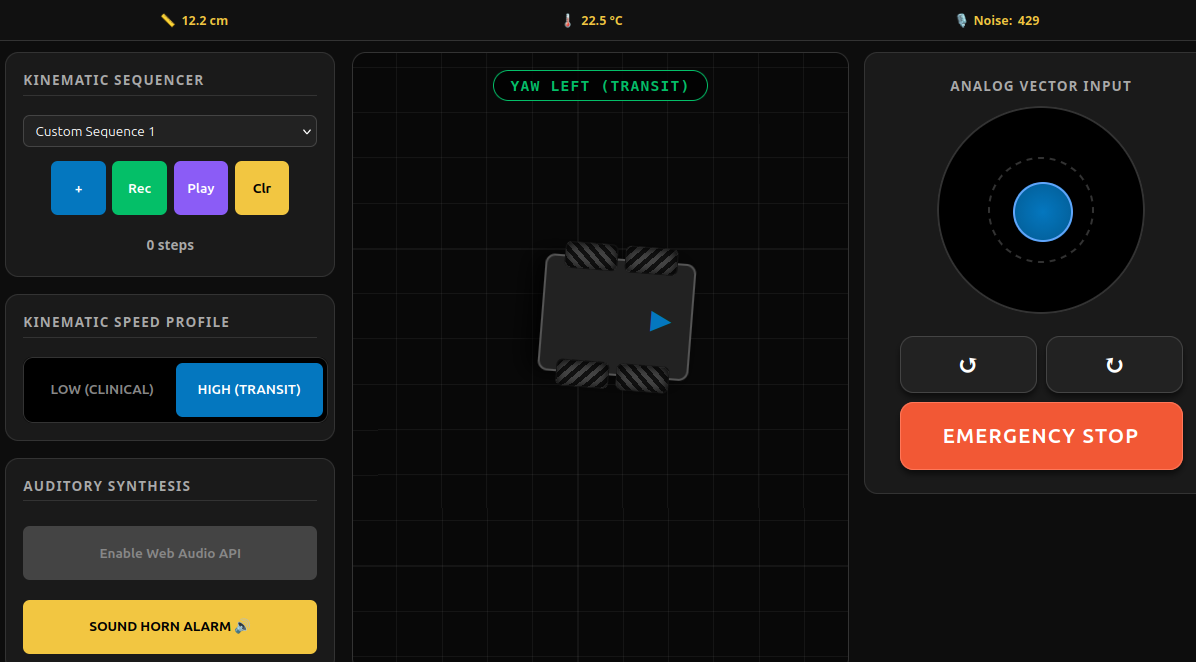Click the KINEMATIC SPEED PROFILE heading
The width and height of the screenshot is (1196, 662).
tap(127, 322)
